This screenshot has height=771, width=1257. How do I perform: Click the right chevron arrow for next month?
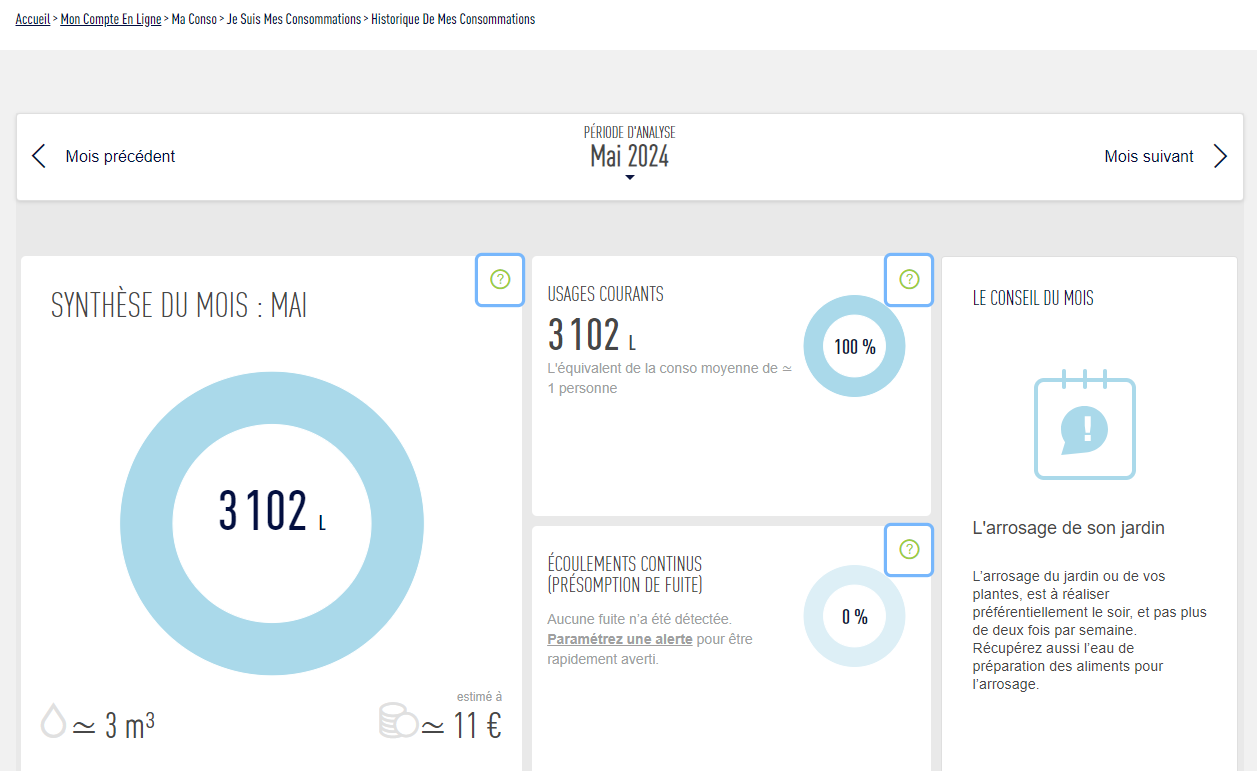pos(1220,156)
